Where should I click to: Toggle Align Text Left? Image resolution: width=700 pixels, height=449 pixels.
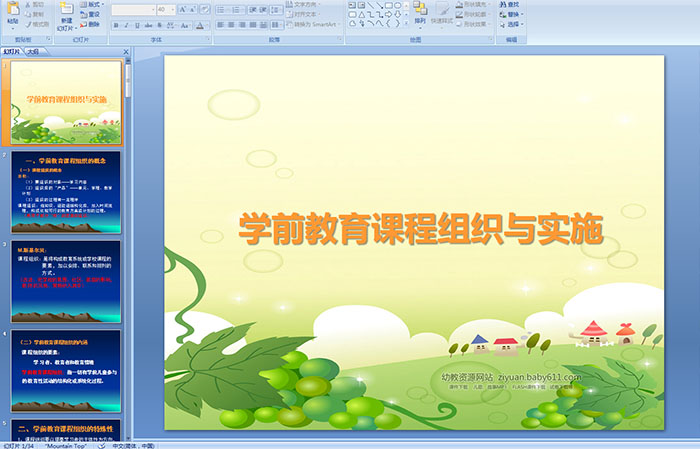(221, 25)
